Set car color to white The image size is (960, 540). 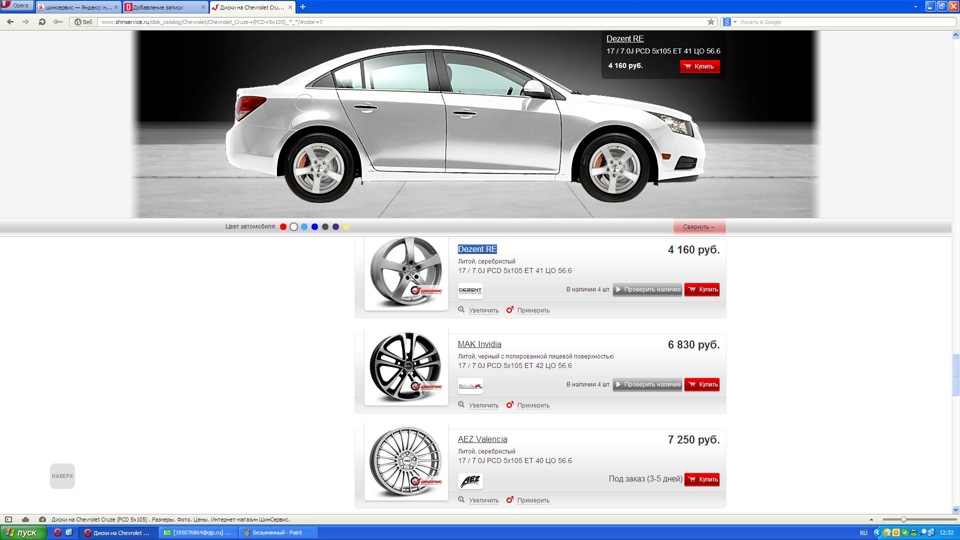coord(293,227)
